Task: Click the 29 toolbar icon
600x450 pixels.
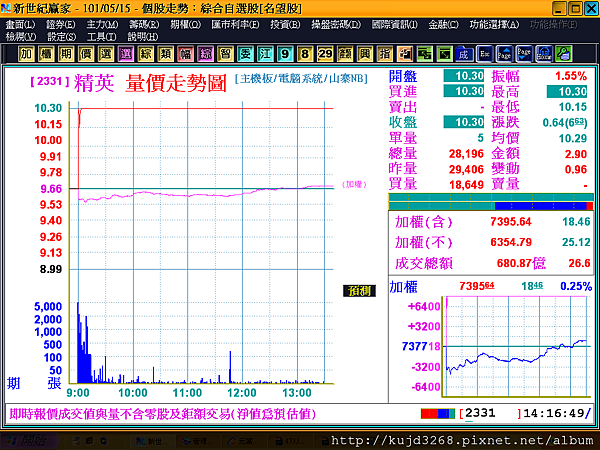Action: coord(325,54)
